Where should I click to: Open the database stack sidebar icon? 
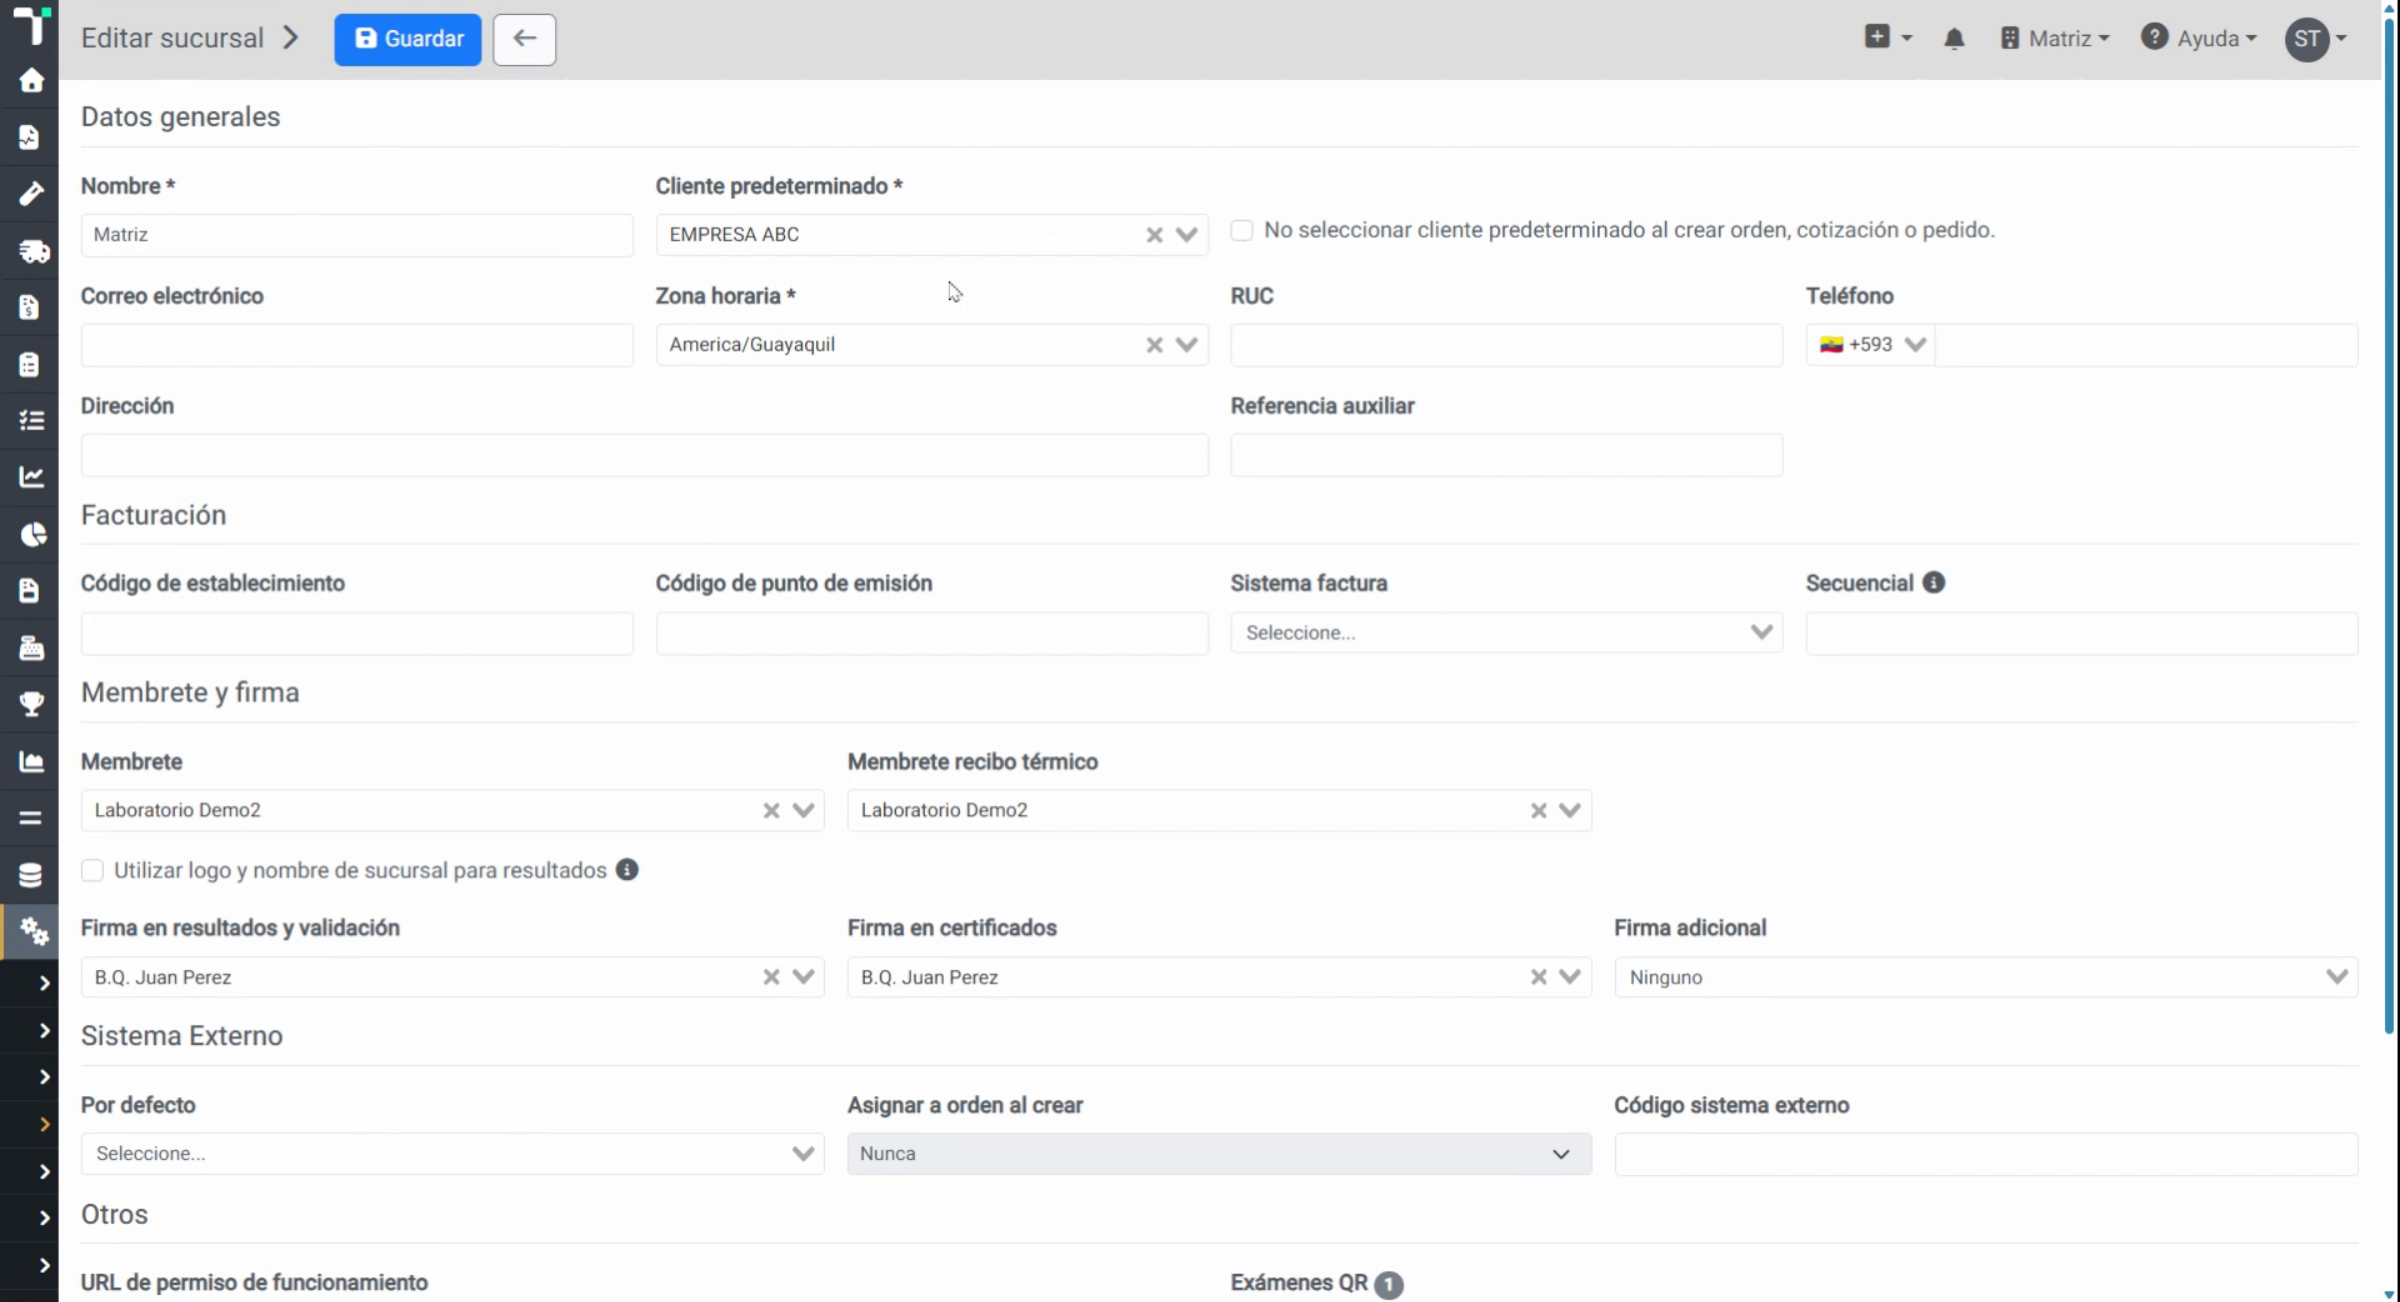(x=31, y=875)
